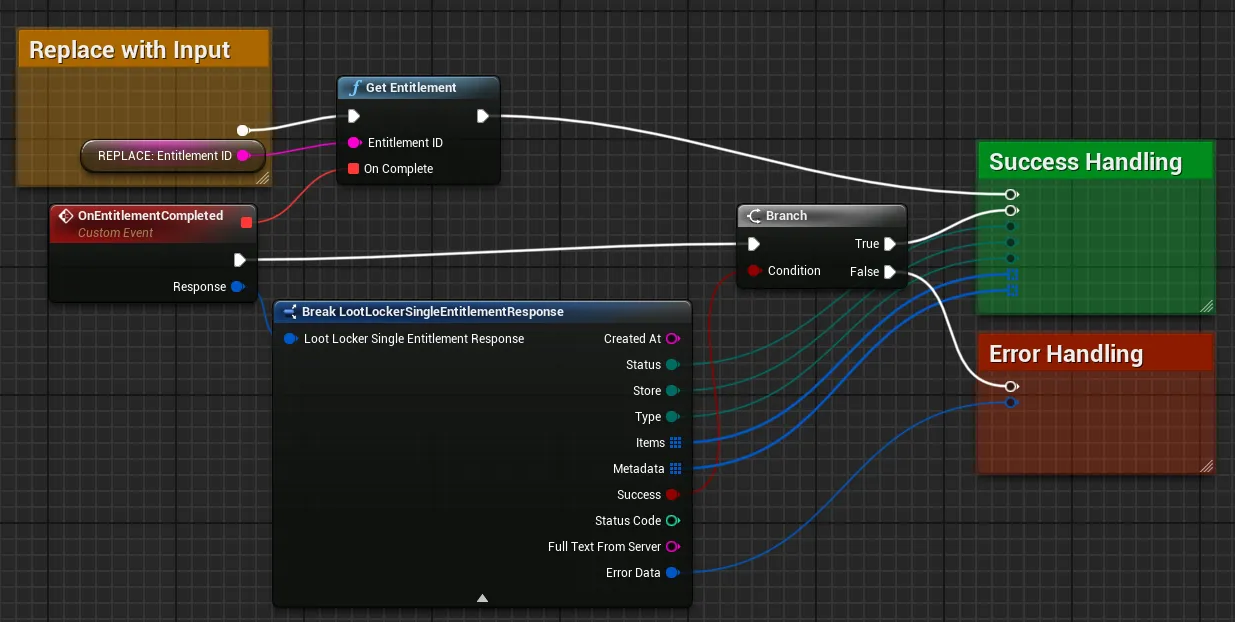This screenshot has width=1235, height=622.
Task: Click the Response output pin
Action: point(237,287)
